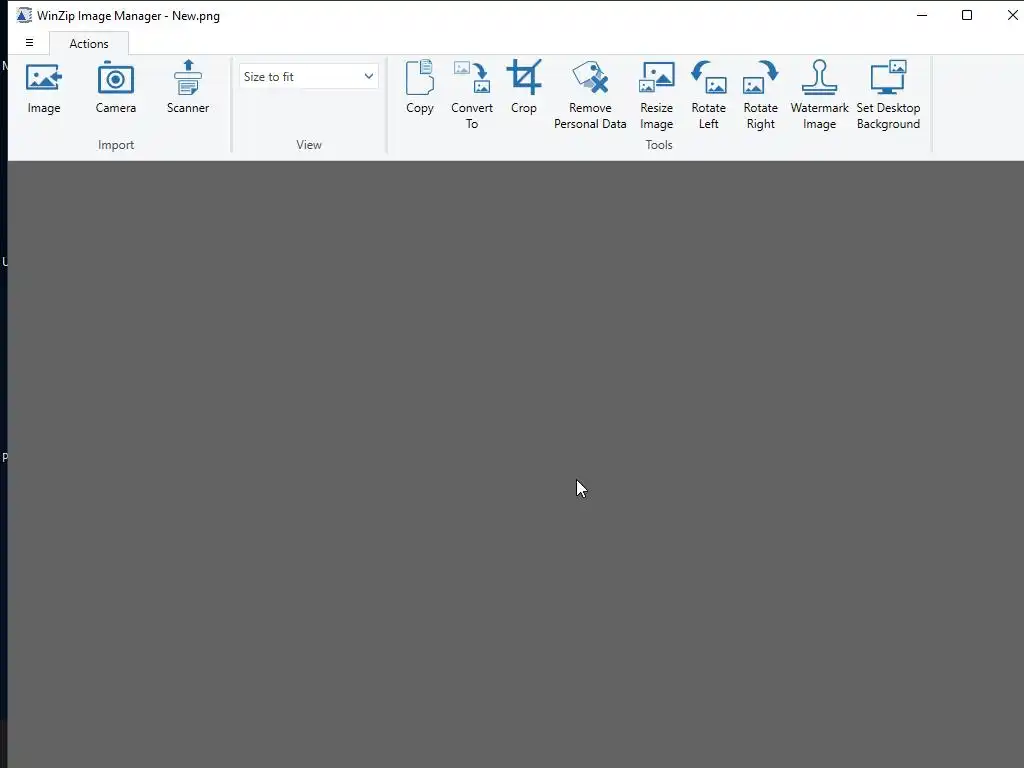Open the Convert To tool
Viewport: 1024px width, 768px height.
pyautogui.click(x=472, y=95)
